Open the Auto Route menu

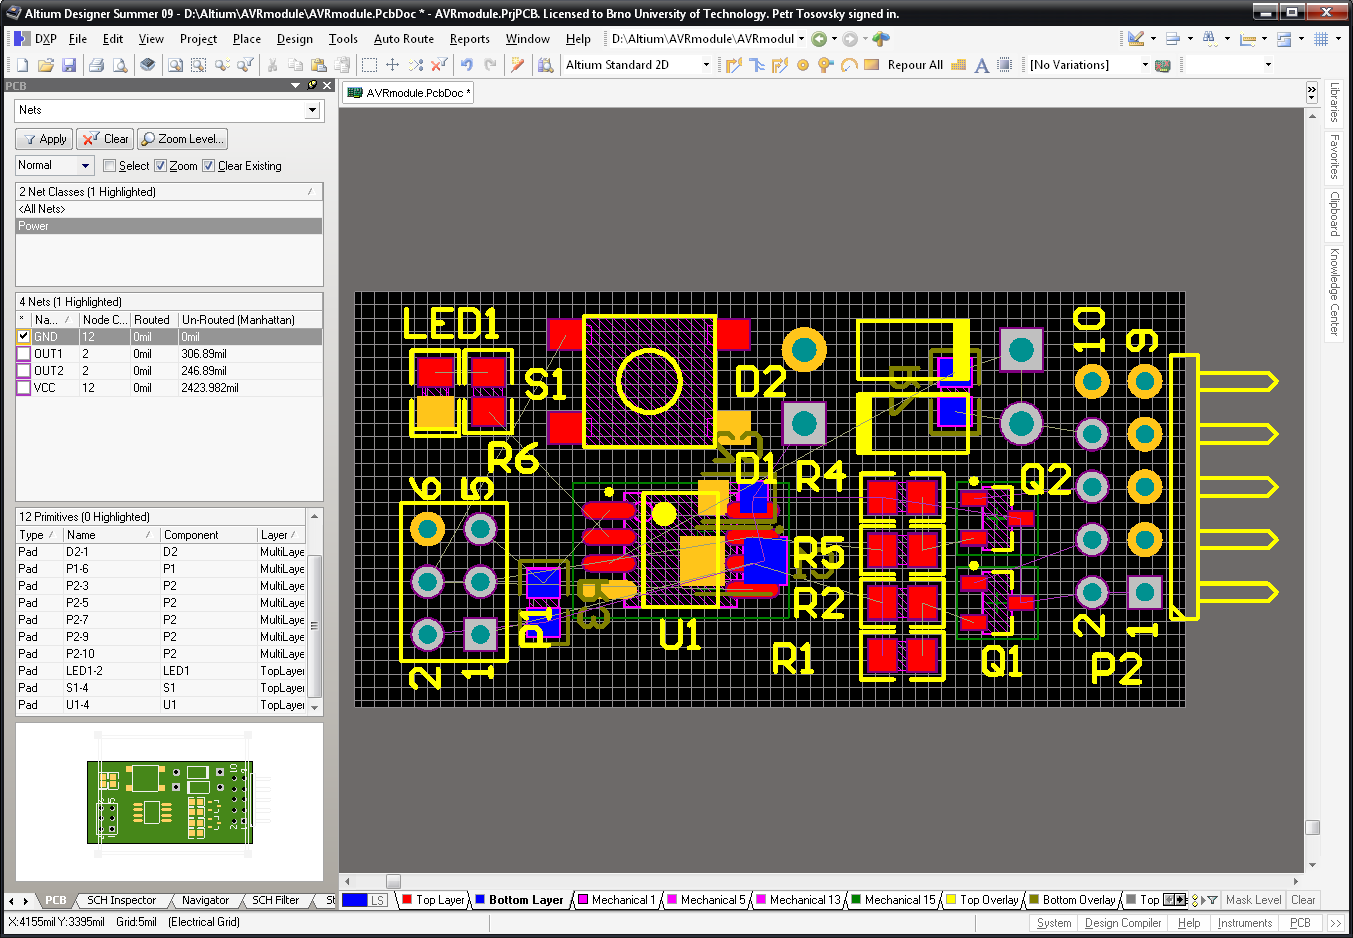[404, 39]
